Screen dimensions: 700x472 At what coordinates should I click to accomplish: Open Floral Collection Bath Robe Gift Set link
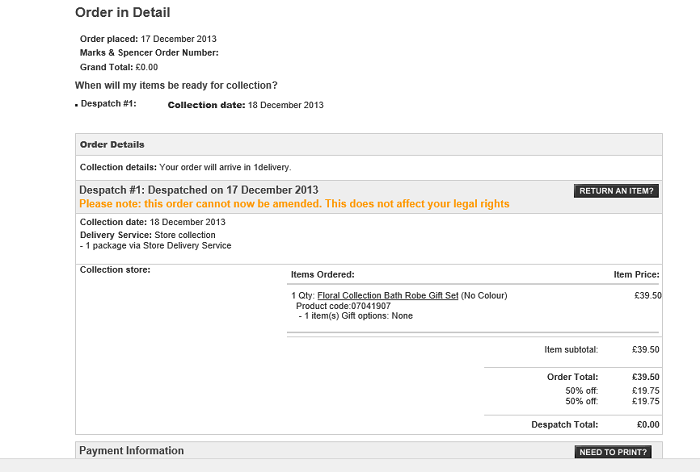click(387, 296)
